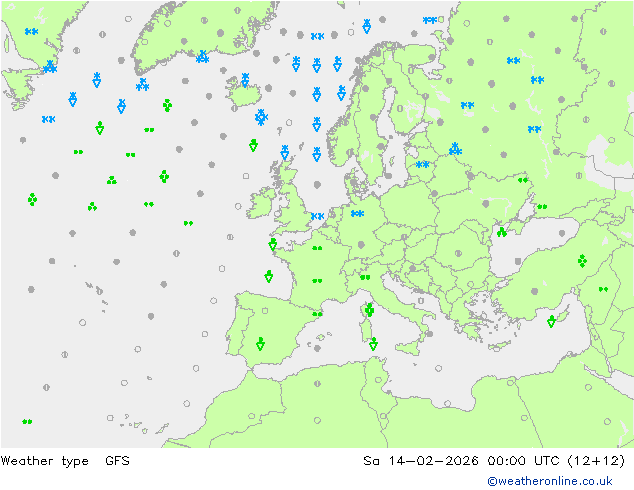Click the green rain dots over northern France
The image size is (634, 490).
coord(317,248)
